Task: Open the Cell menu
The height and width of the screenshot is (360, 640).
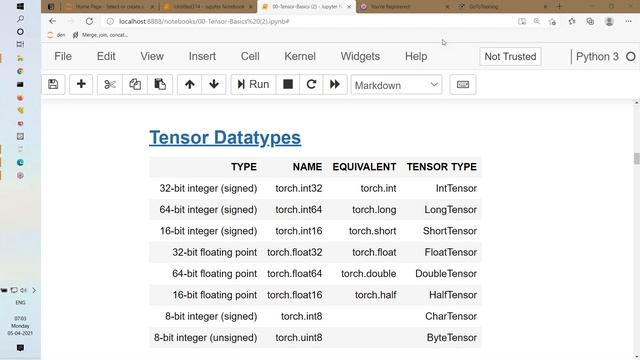Action: tap(250, 56)
